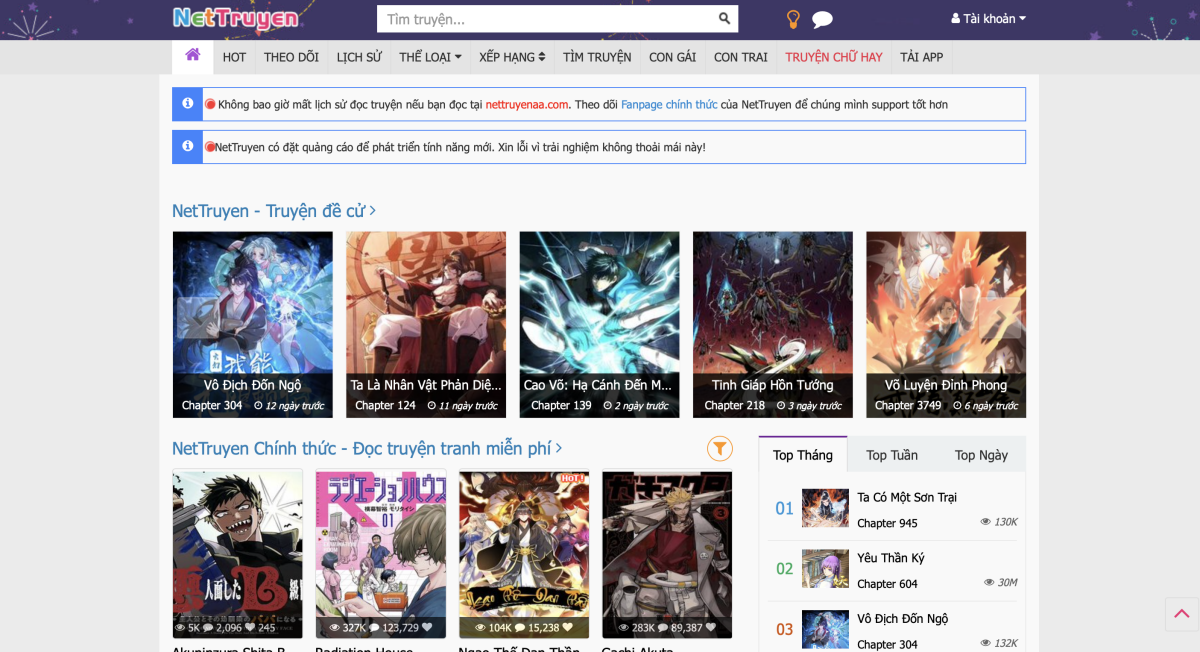
Task: Open the nettruyenaa.com link
Action: (x=527, y=104)
